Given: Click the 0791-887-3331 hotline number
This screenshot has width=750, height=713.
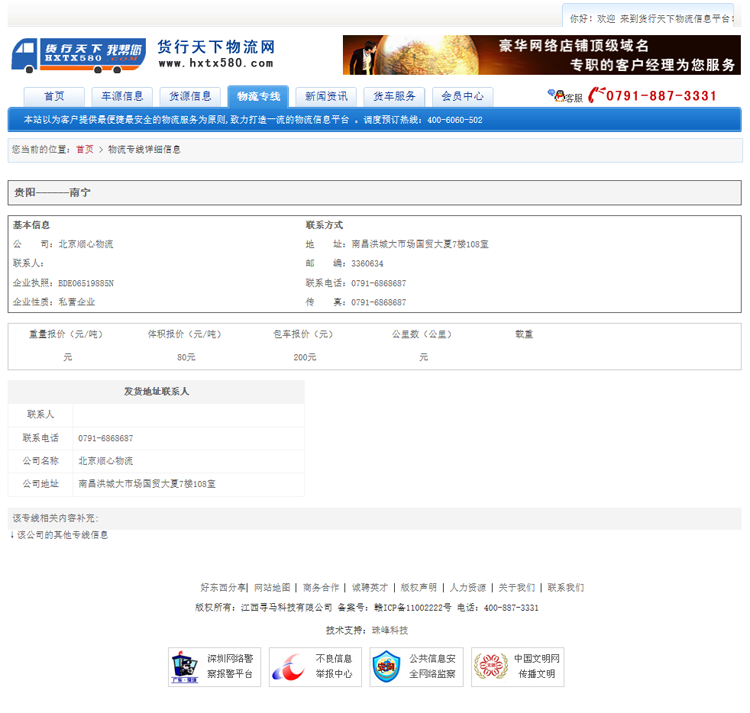Looking at the screenshot, I should click(x=661, y=96).
